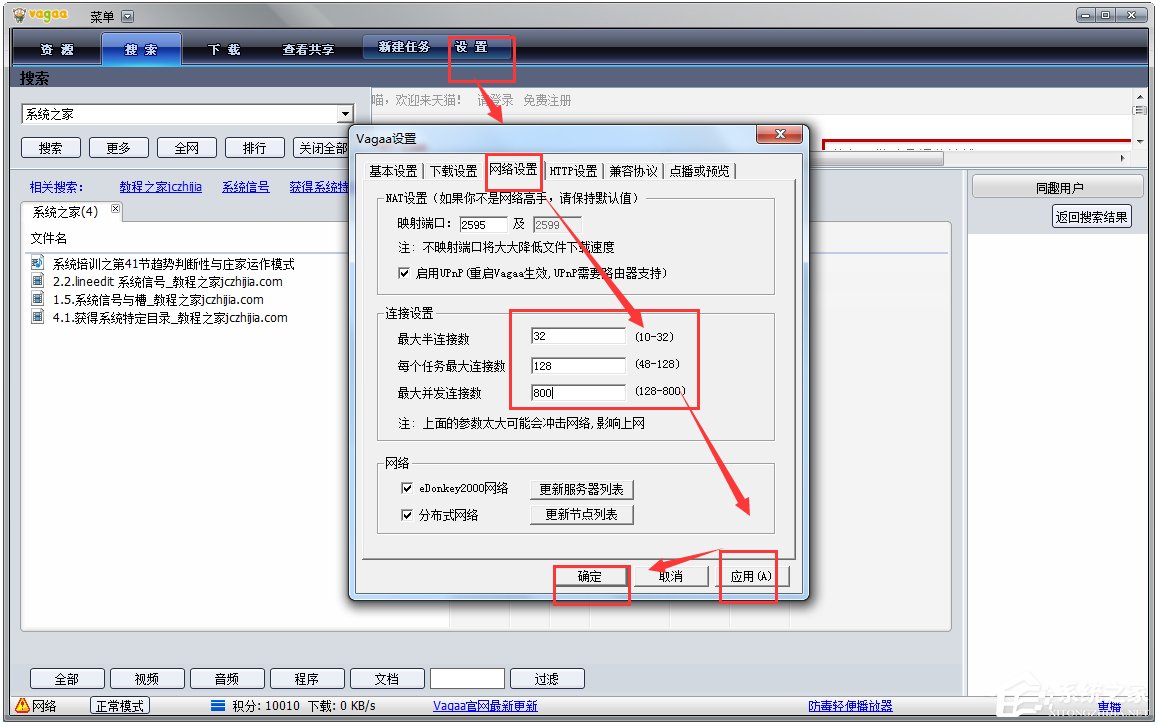This screenshot has height=726, width=1158.
Task: Switch to 点播或预览 tab in dialog
Action: [x=699, y=171]
